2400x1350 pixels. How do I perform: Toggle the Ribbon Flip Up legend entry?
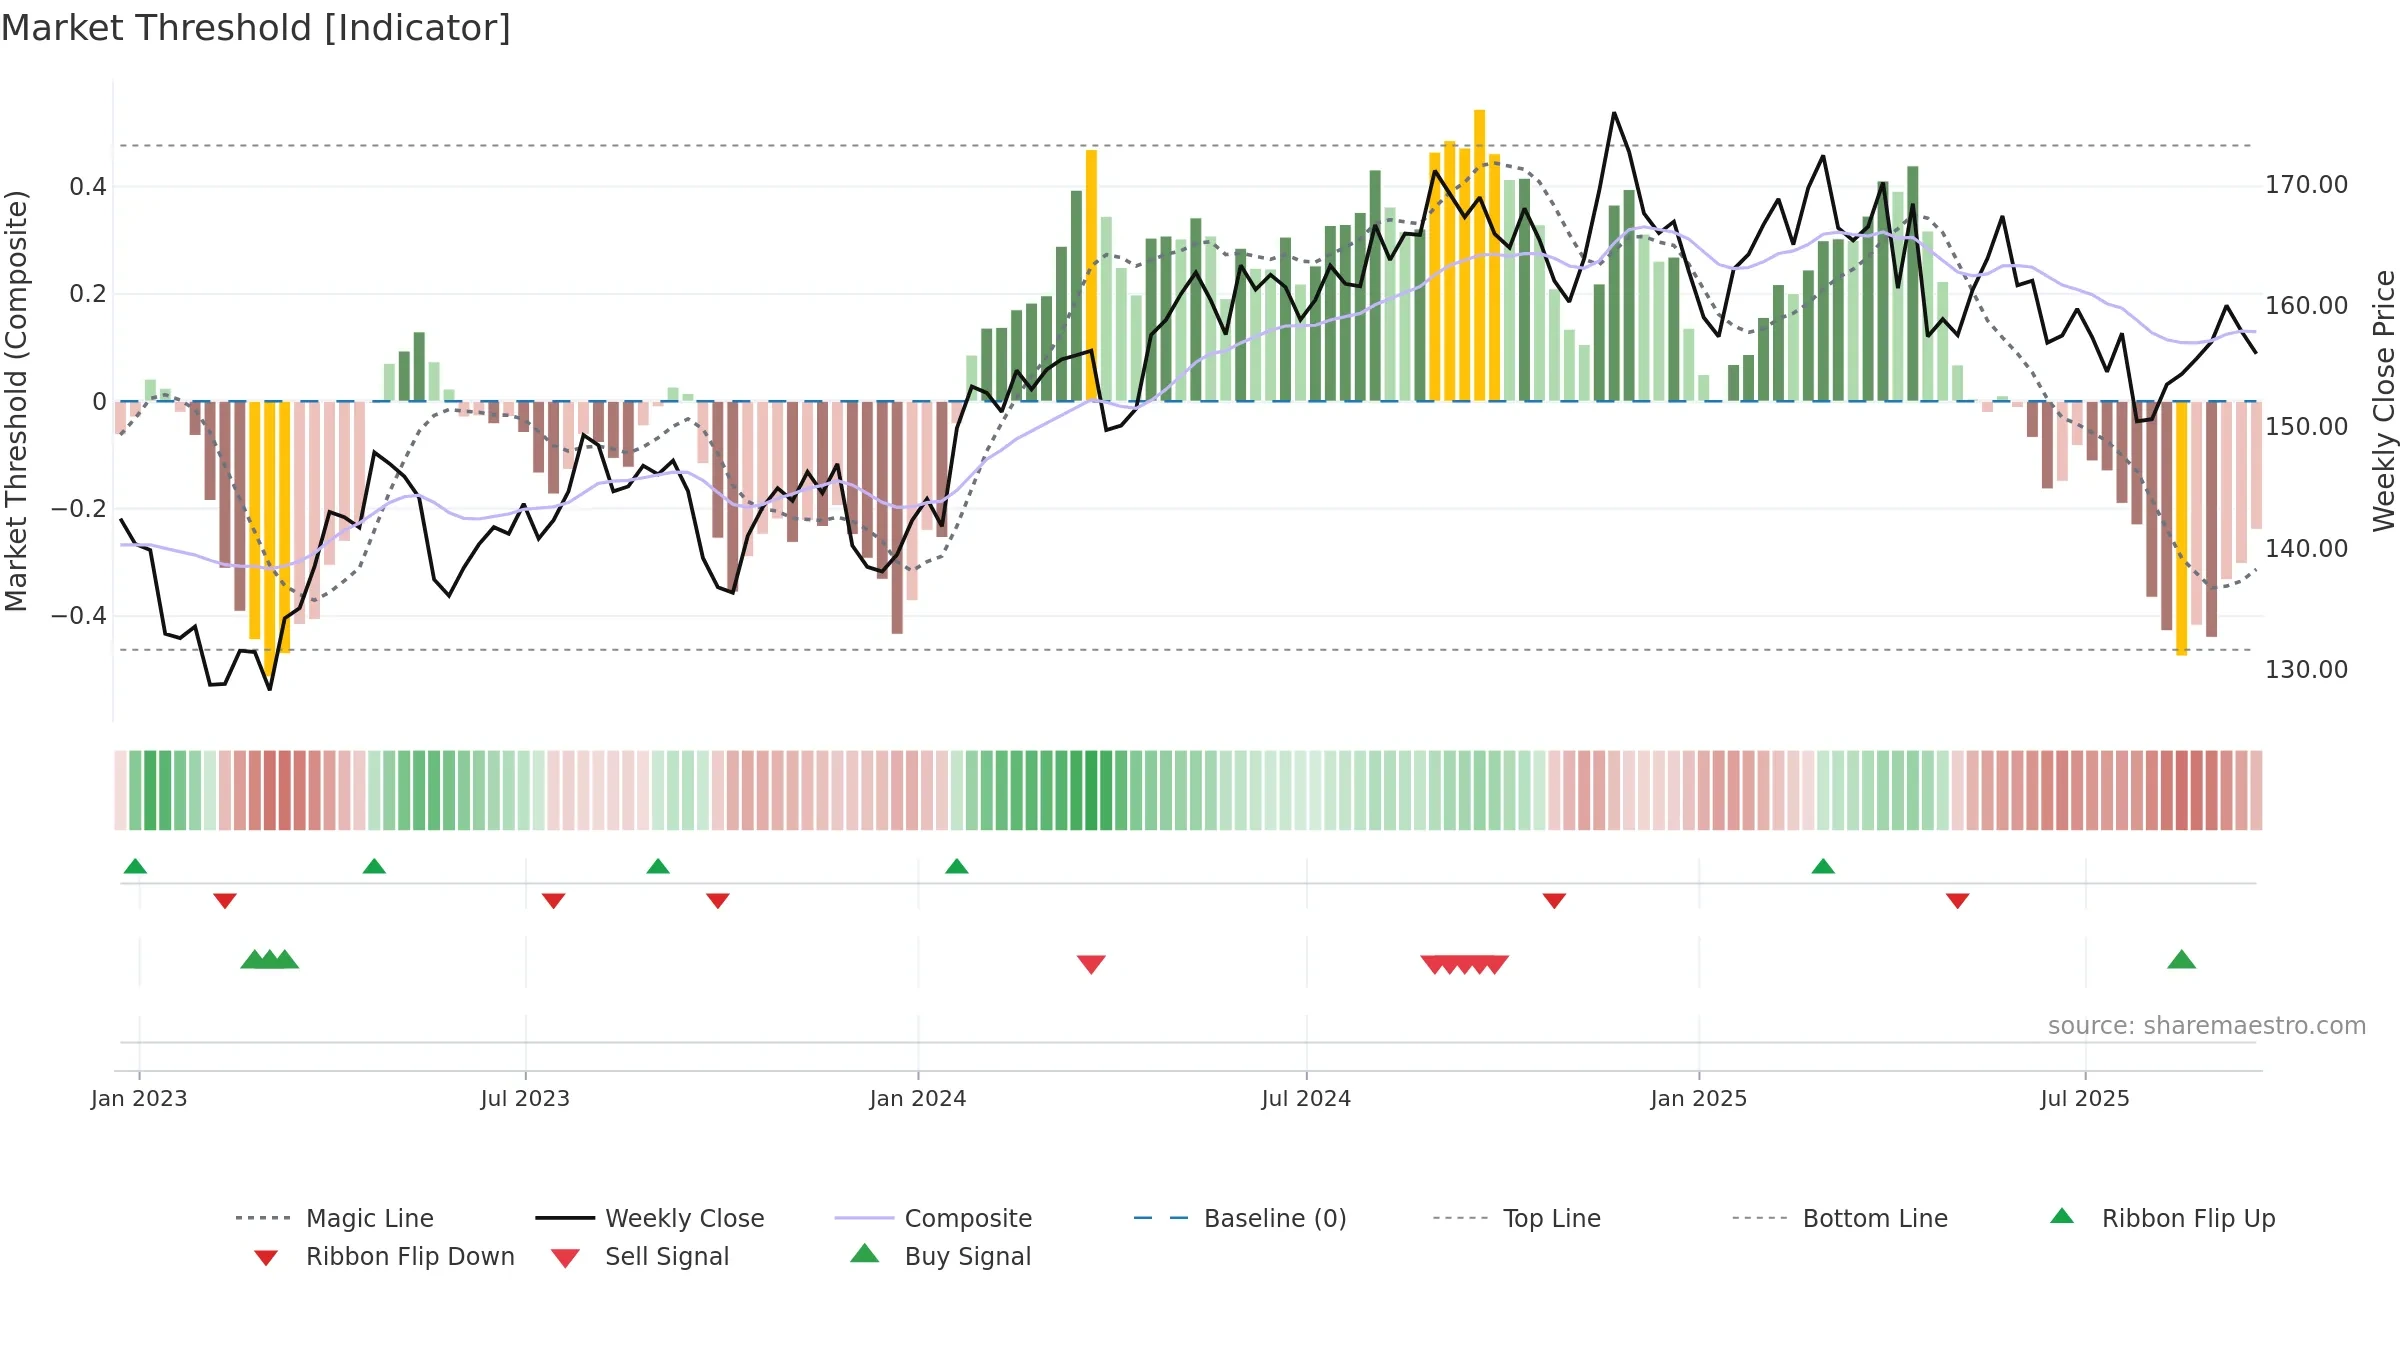[x=2162, y=1218]
